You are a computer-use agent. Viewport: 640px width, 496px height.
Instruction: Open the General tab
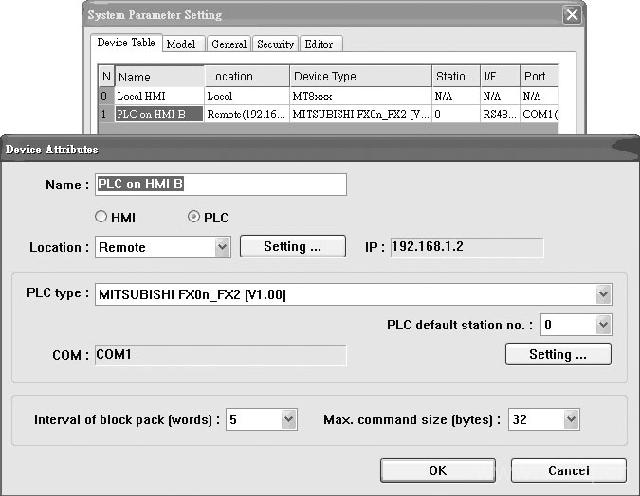229,44
